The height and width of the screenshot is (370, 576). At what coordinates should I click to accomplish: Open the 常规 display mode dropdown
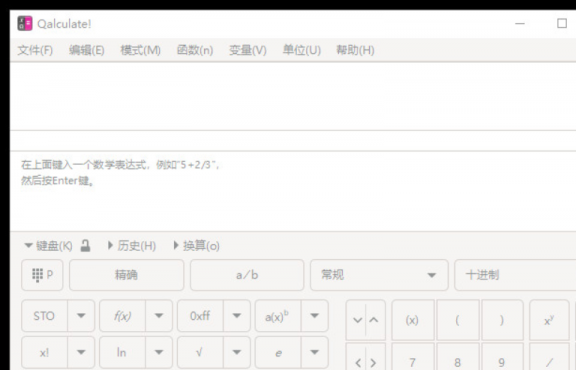pos(379,275)
